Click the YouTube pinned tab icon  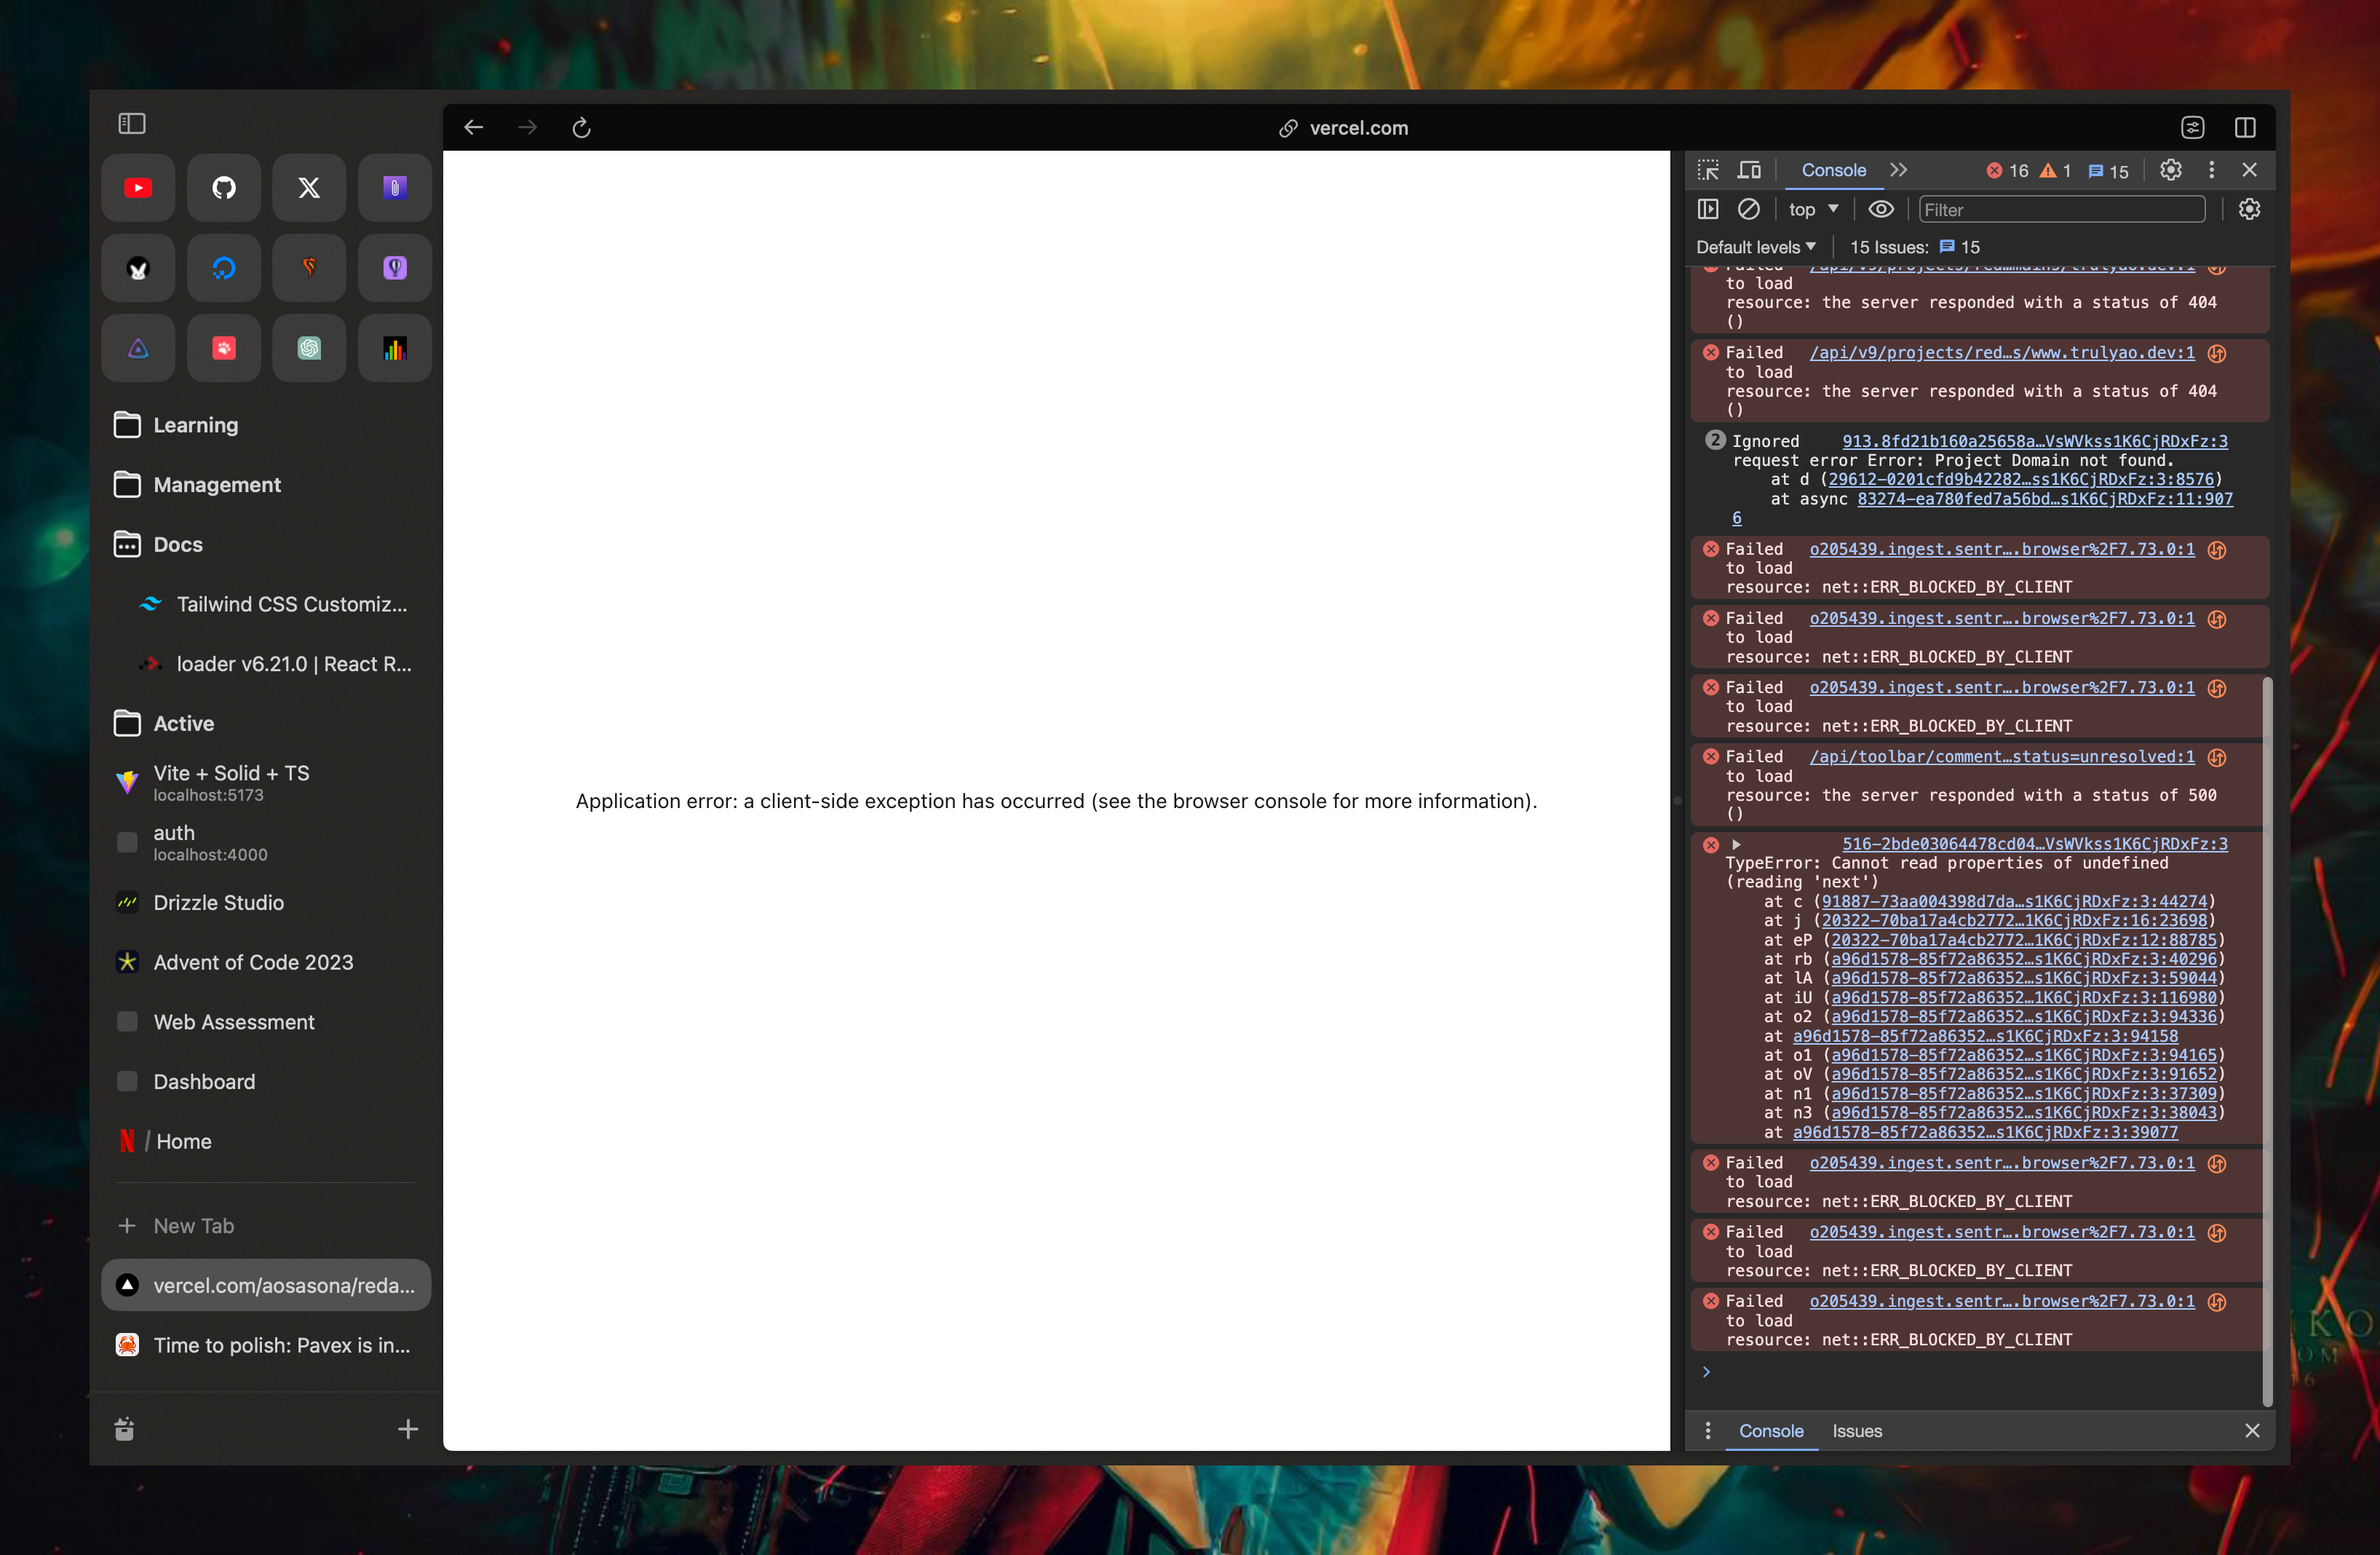tap(138, 188)
